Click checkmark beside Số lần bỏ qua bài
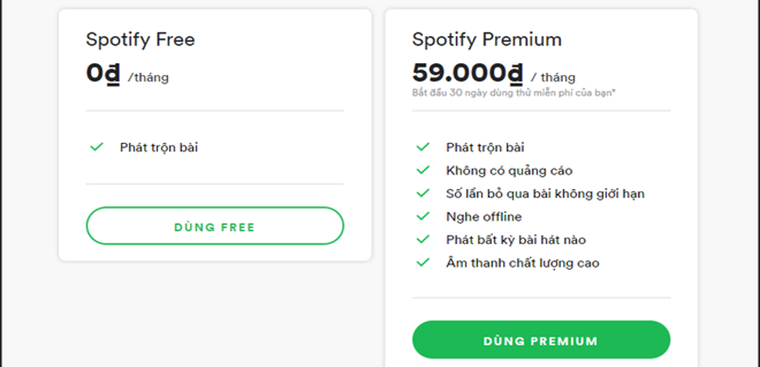This screenshot has width=760, height=367. pyautogui.click(x=423, y=193)
